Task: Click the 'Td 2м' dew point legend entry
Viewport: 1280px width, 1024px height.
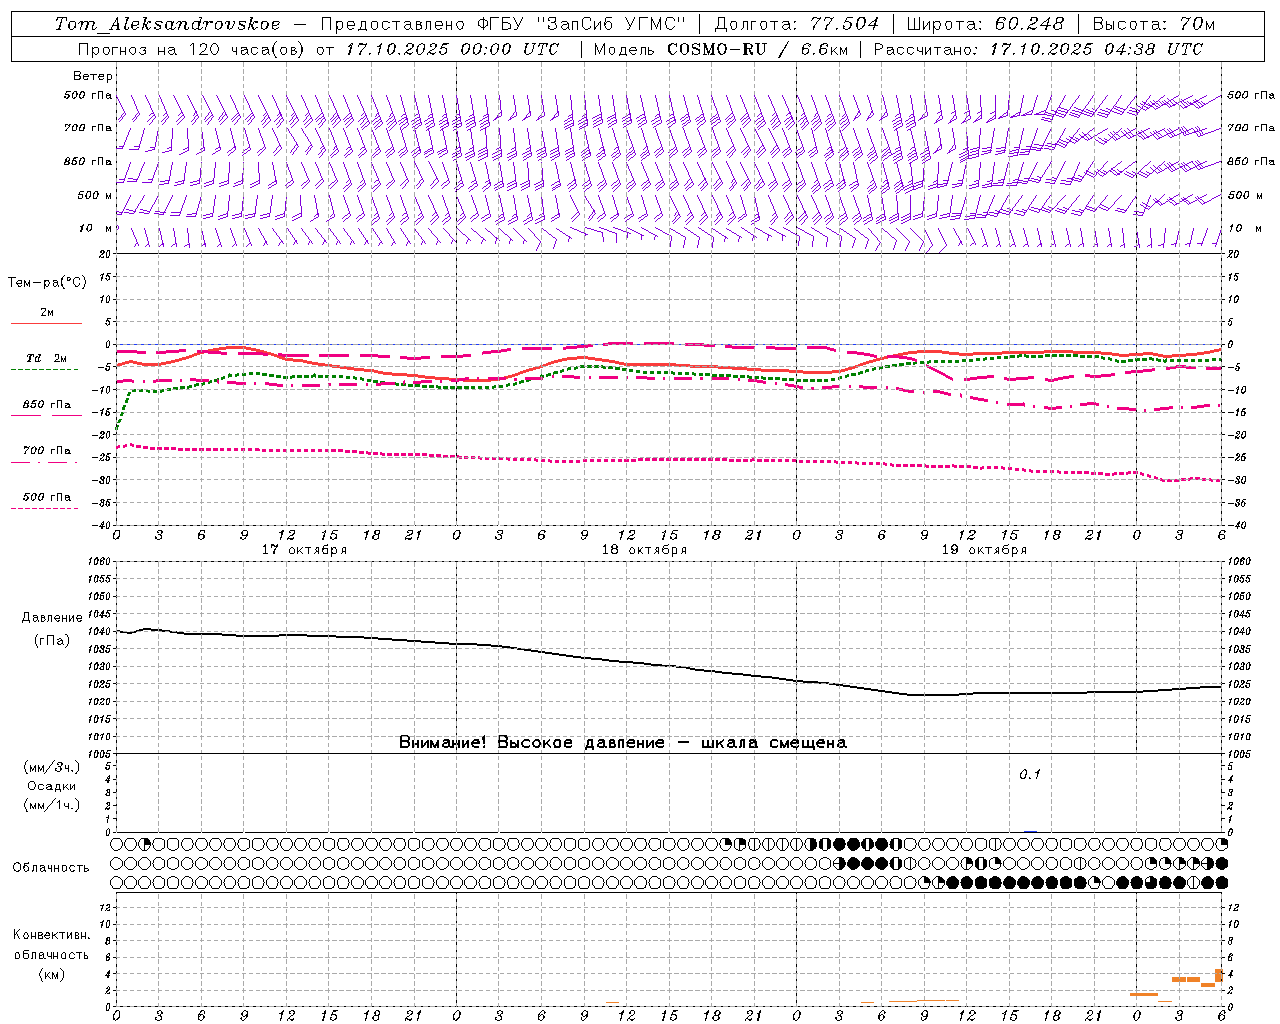Action: [x=47, y=358]
